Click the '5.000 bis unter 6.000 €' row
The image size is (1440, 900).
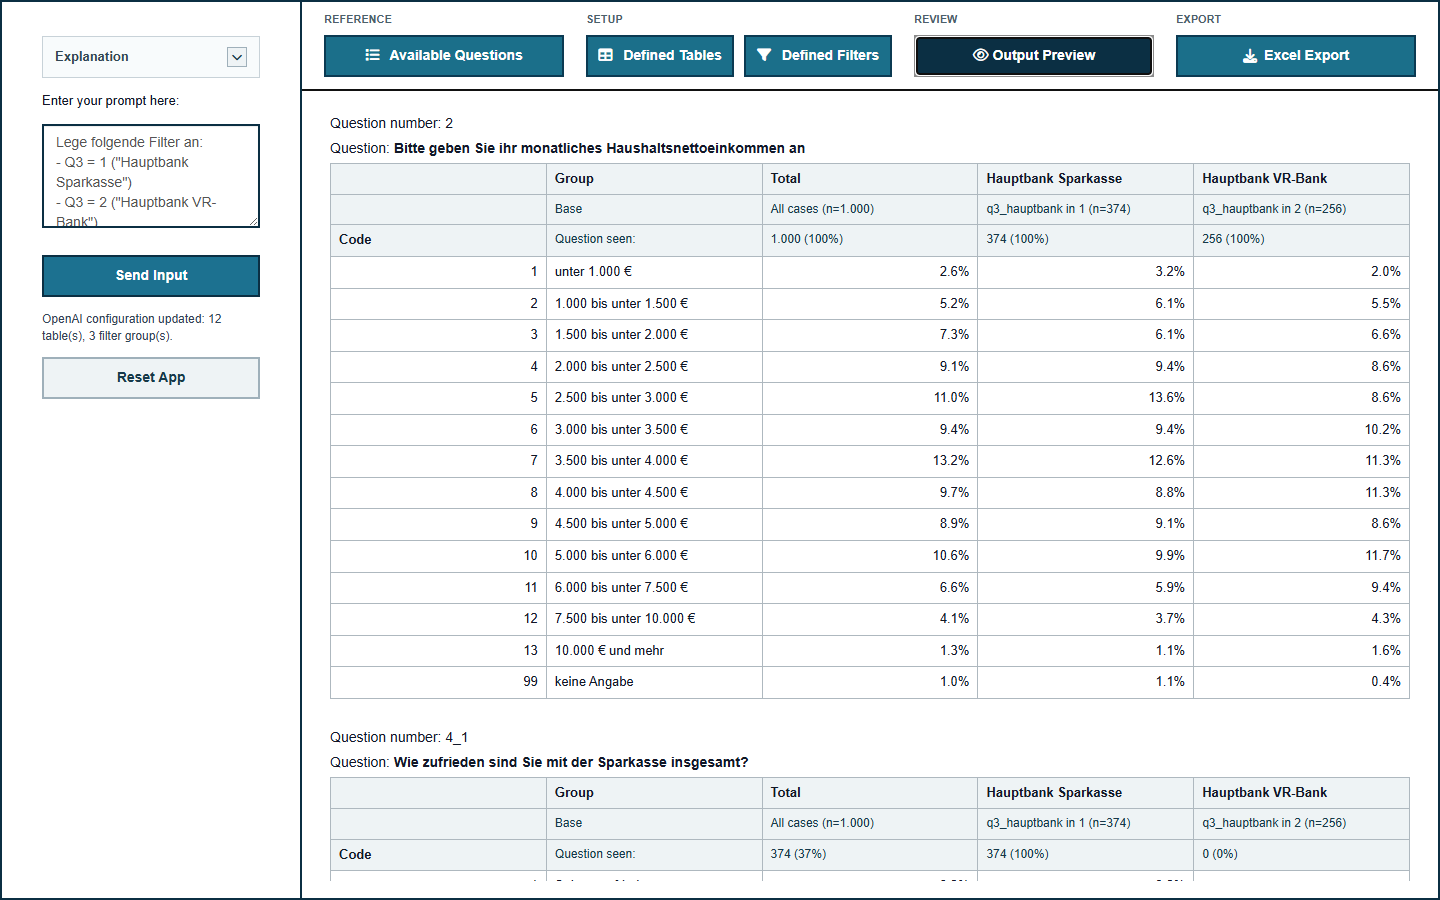(869, 556)
